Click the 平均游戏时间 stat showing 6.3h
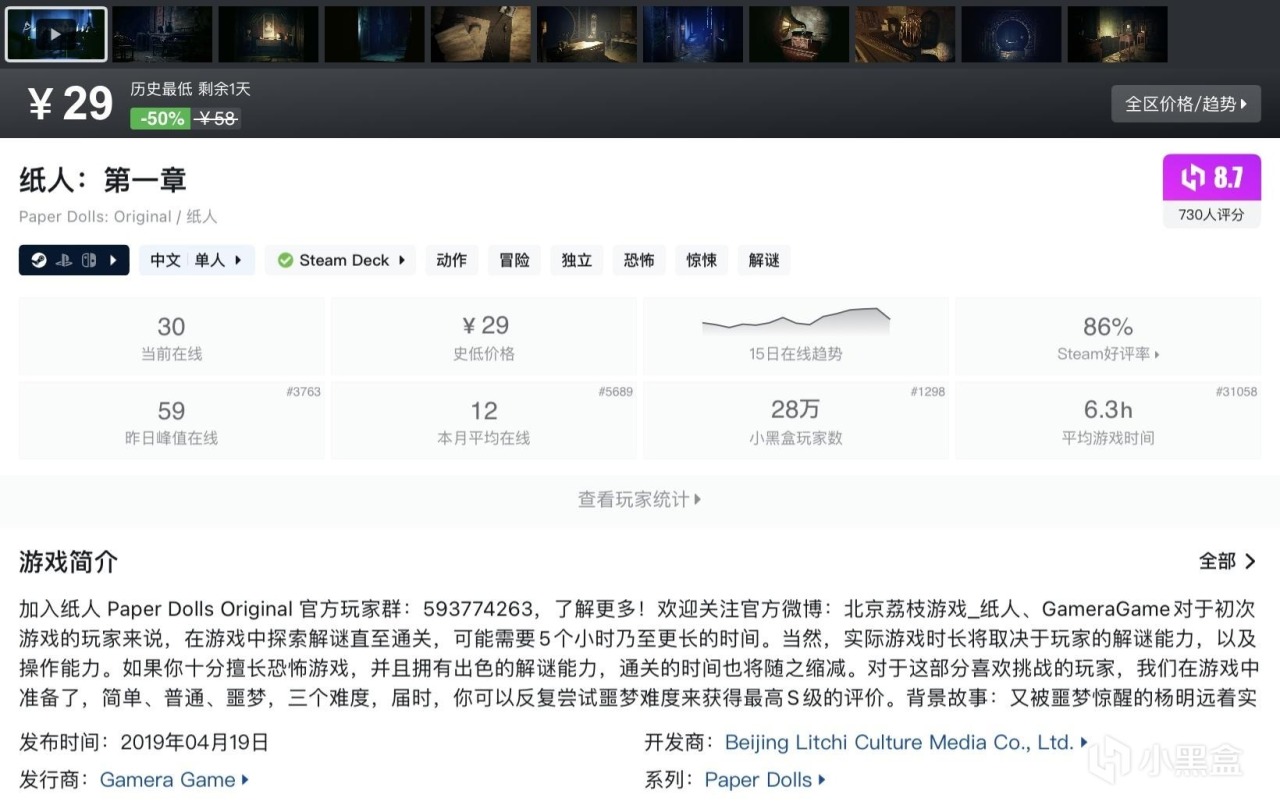This screenshot has width=1280, height=805. 1108,421
